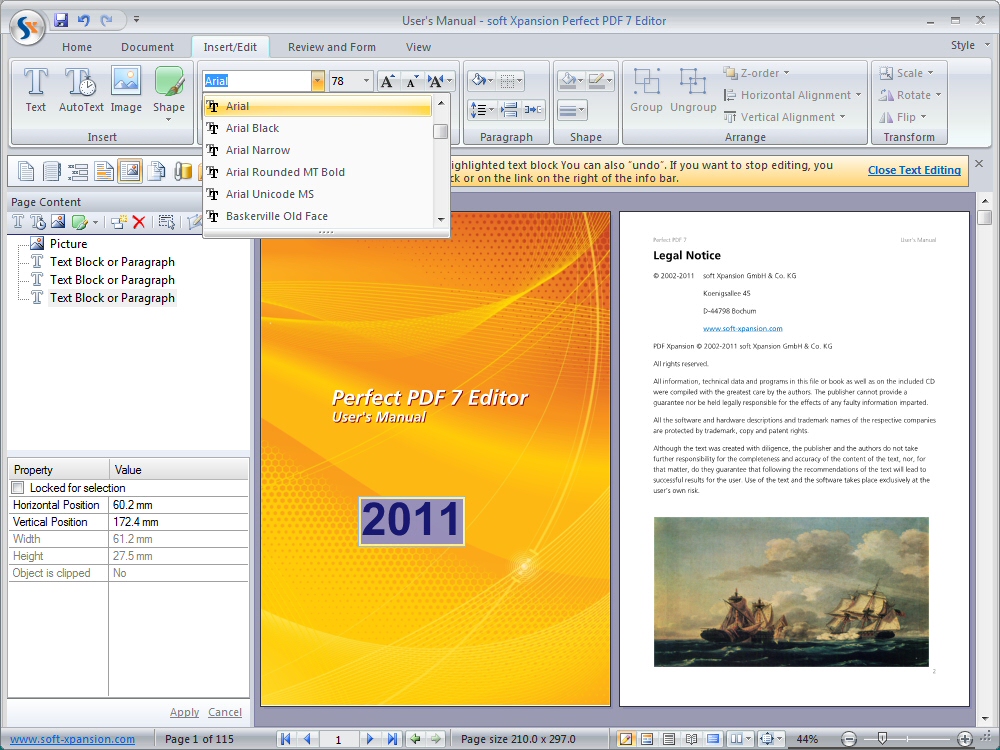Open the Home ribbon tab
The width and height of the screenshot is (1000, 750).
pyautogui.click(x=77, y=47)
